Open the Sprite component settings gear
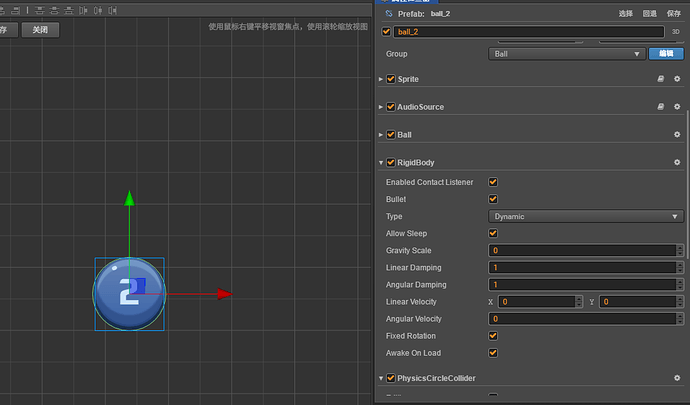Viewport: 690px width, 405px height. (677, 79)
